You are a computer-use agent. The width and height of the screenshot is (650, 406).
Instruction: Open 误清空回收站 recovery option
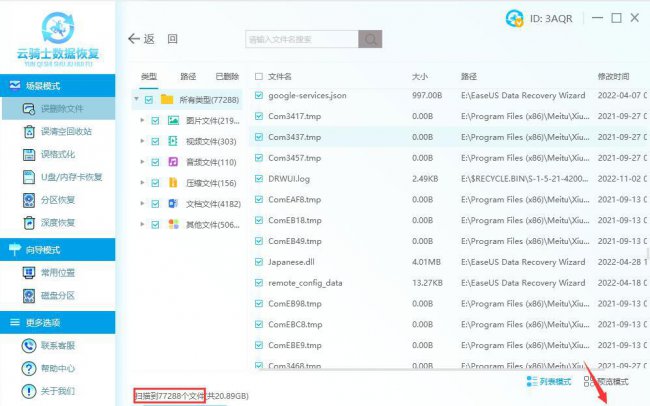[58, 131]
